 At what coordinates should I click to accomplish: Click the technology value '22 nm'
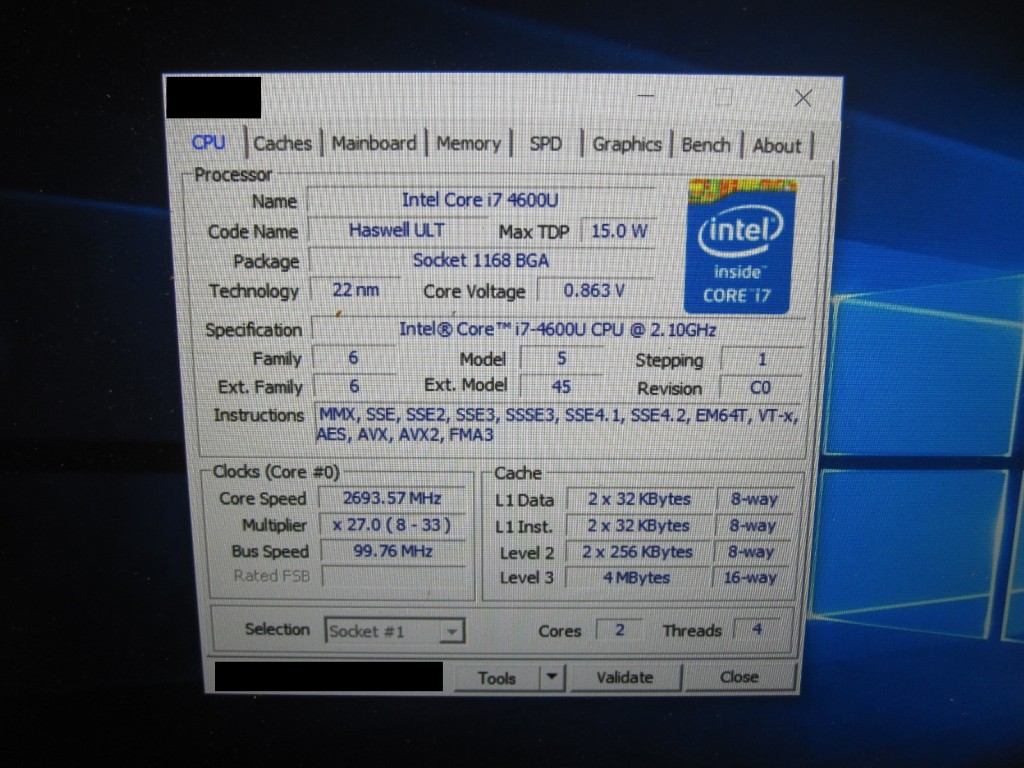[x=355, y=290]
